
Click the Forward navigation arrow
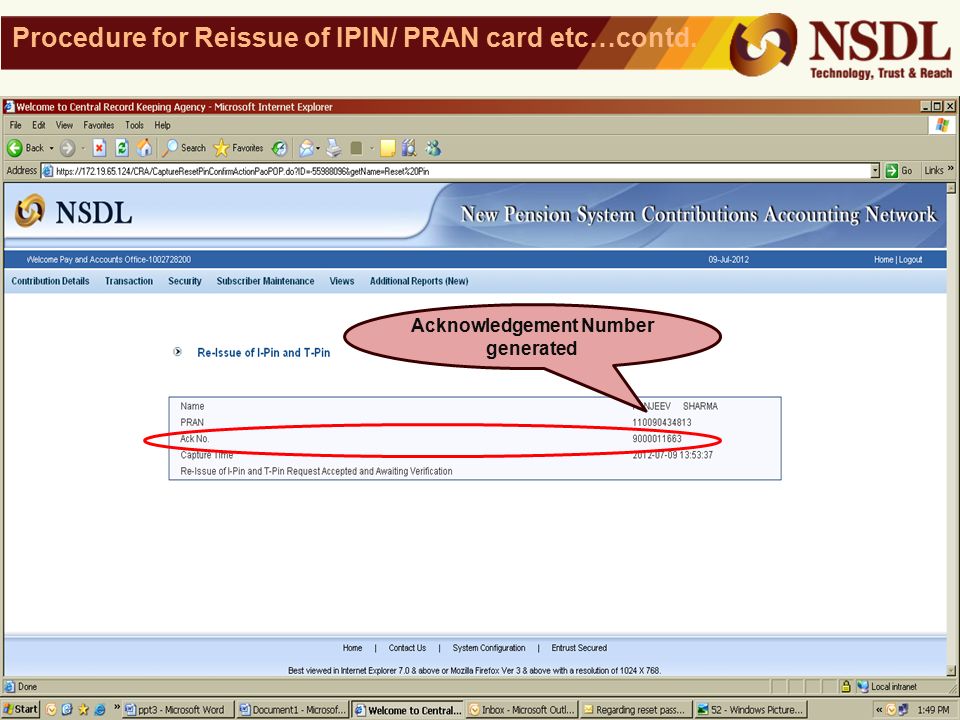[67, 148]
